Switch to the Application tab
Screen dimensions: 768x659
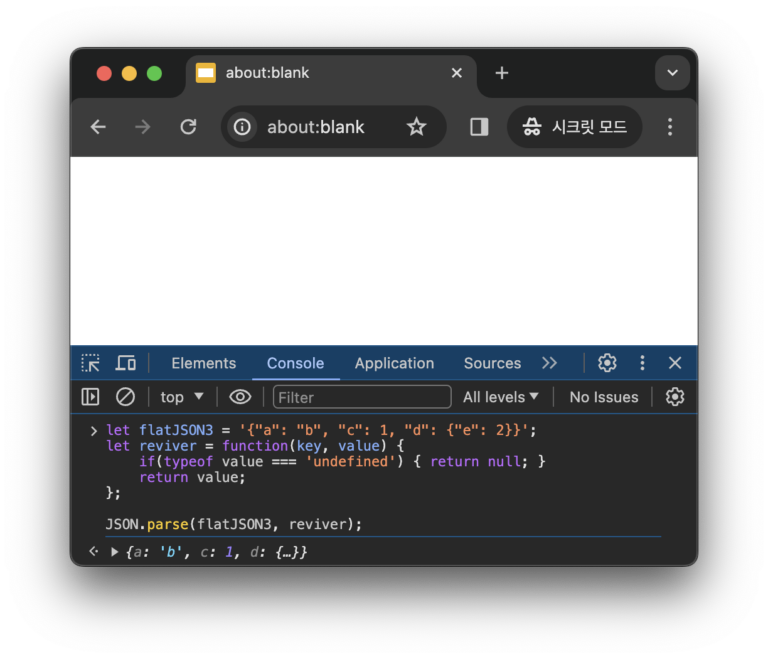click(394, 364)
